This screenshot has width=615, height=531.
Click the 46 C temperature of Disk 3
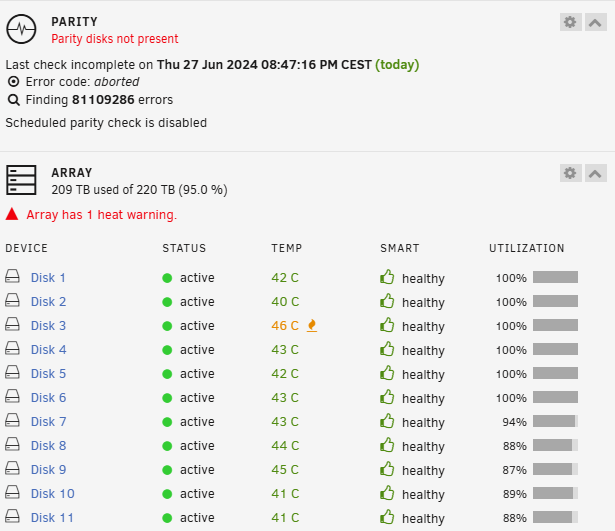point(285,326)
